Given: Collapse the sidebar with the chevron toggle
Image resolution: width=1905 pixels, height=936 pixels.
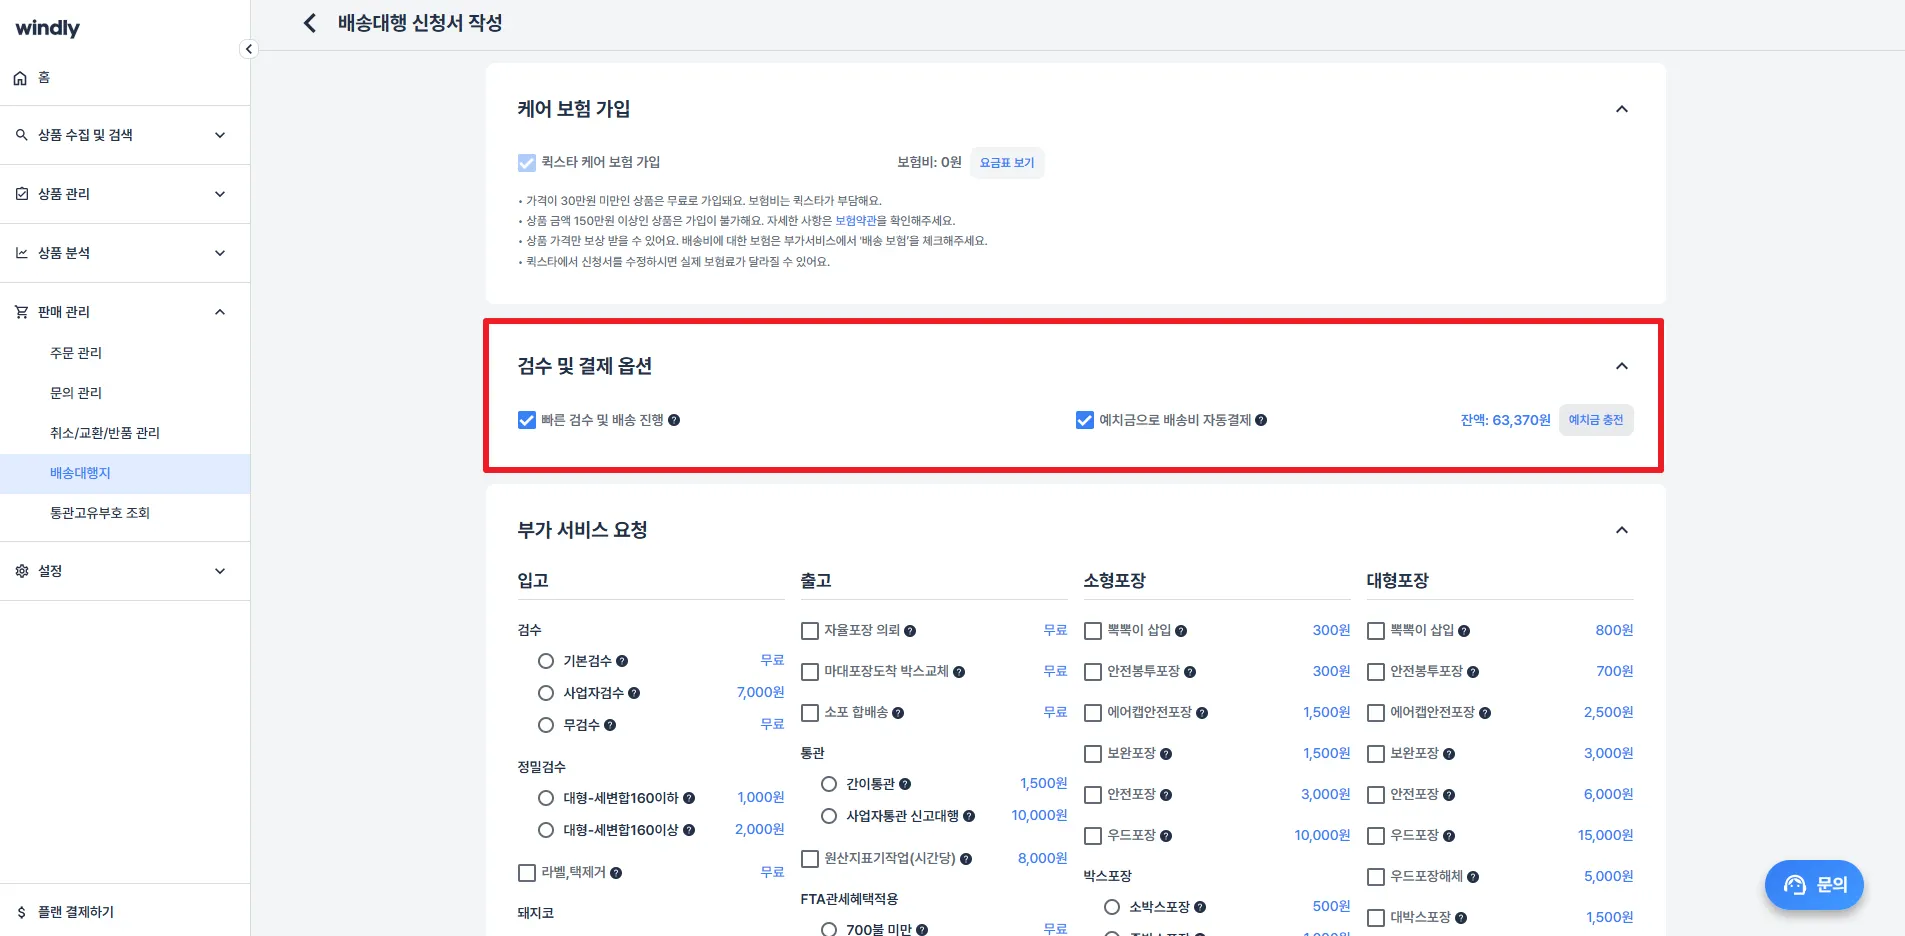Looking at the screenshot, I should [249, 49].
